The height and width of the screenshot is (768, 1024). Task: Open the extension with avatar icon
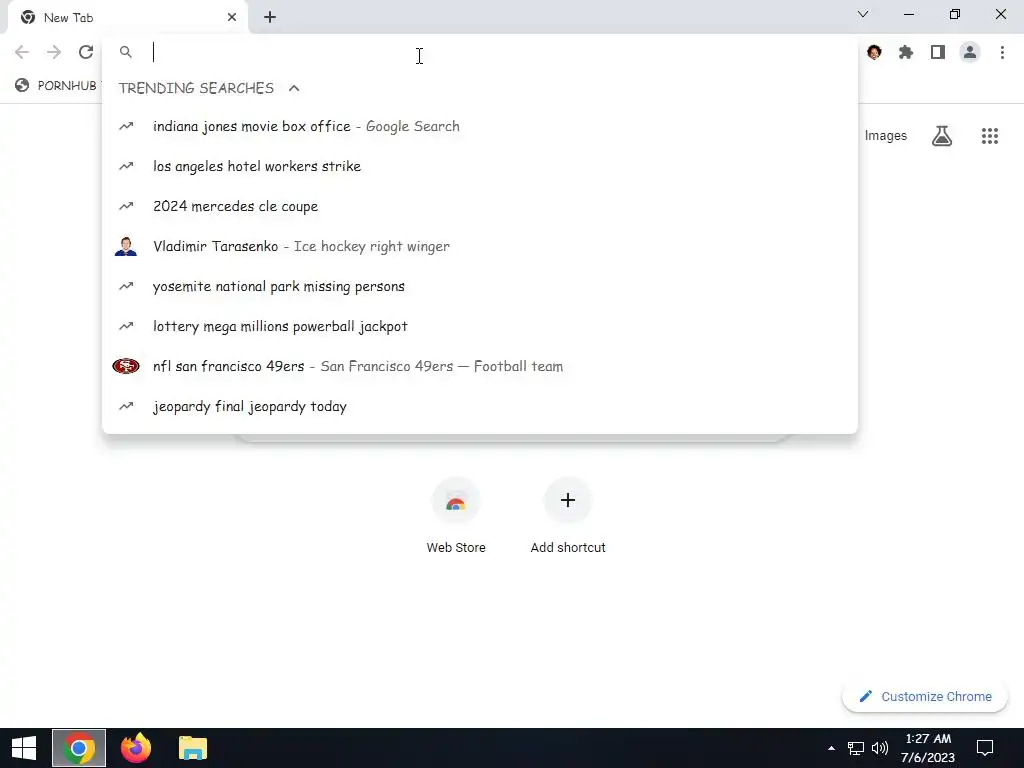[874, 52]
